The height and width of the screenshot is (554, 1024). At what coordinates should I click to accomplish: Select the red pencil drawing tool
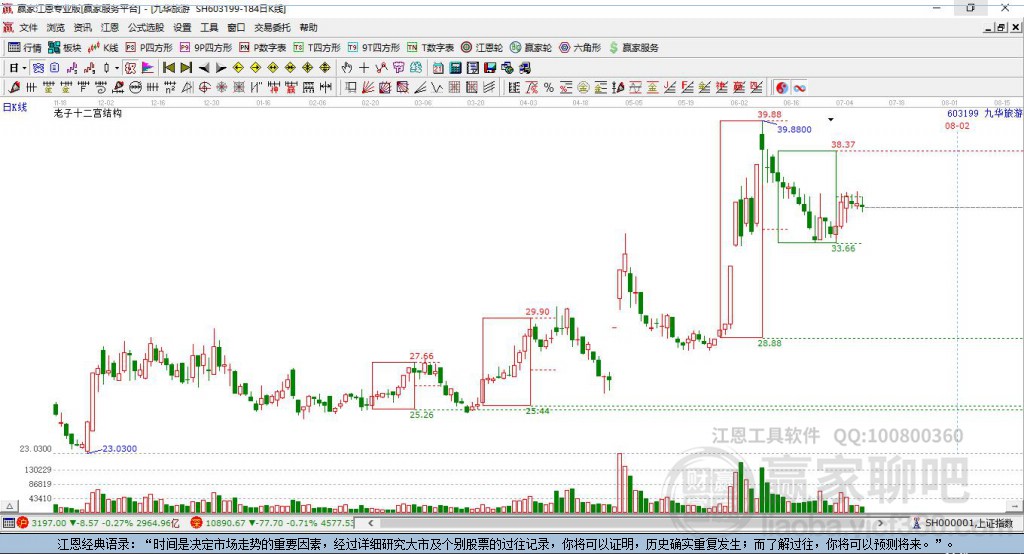14,88
